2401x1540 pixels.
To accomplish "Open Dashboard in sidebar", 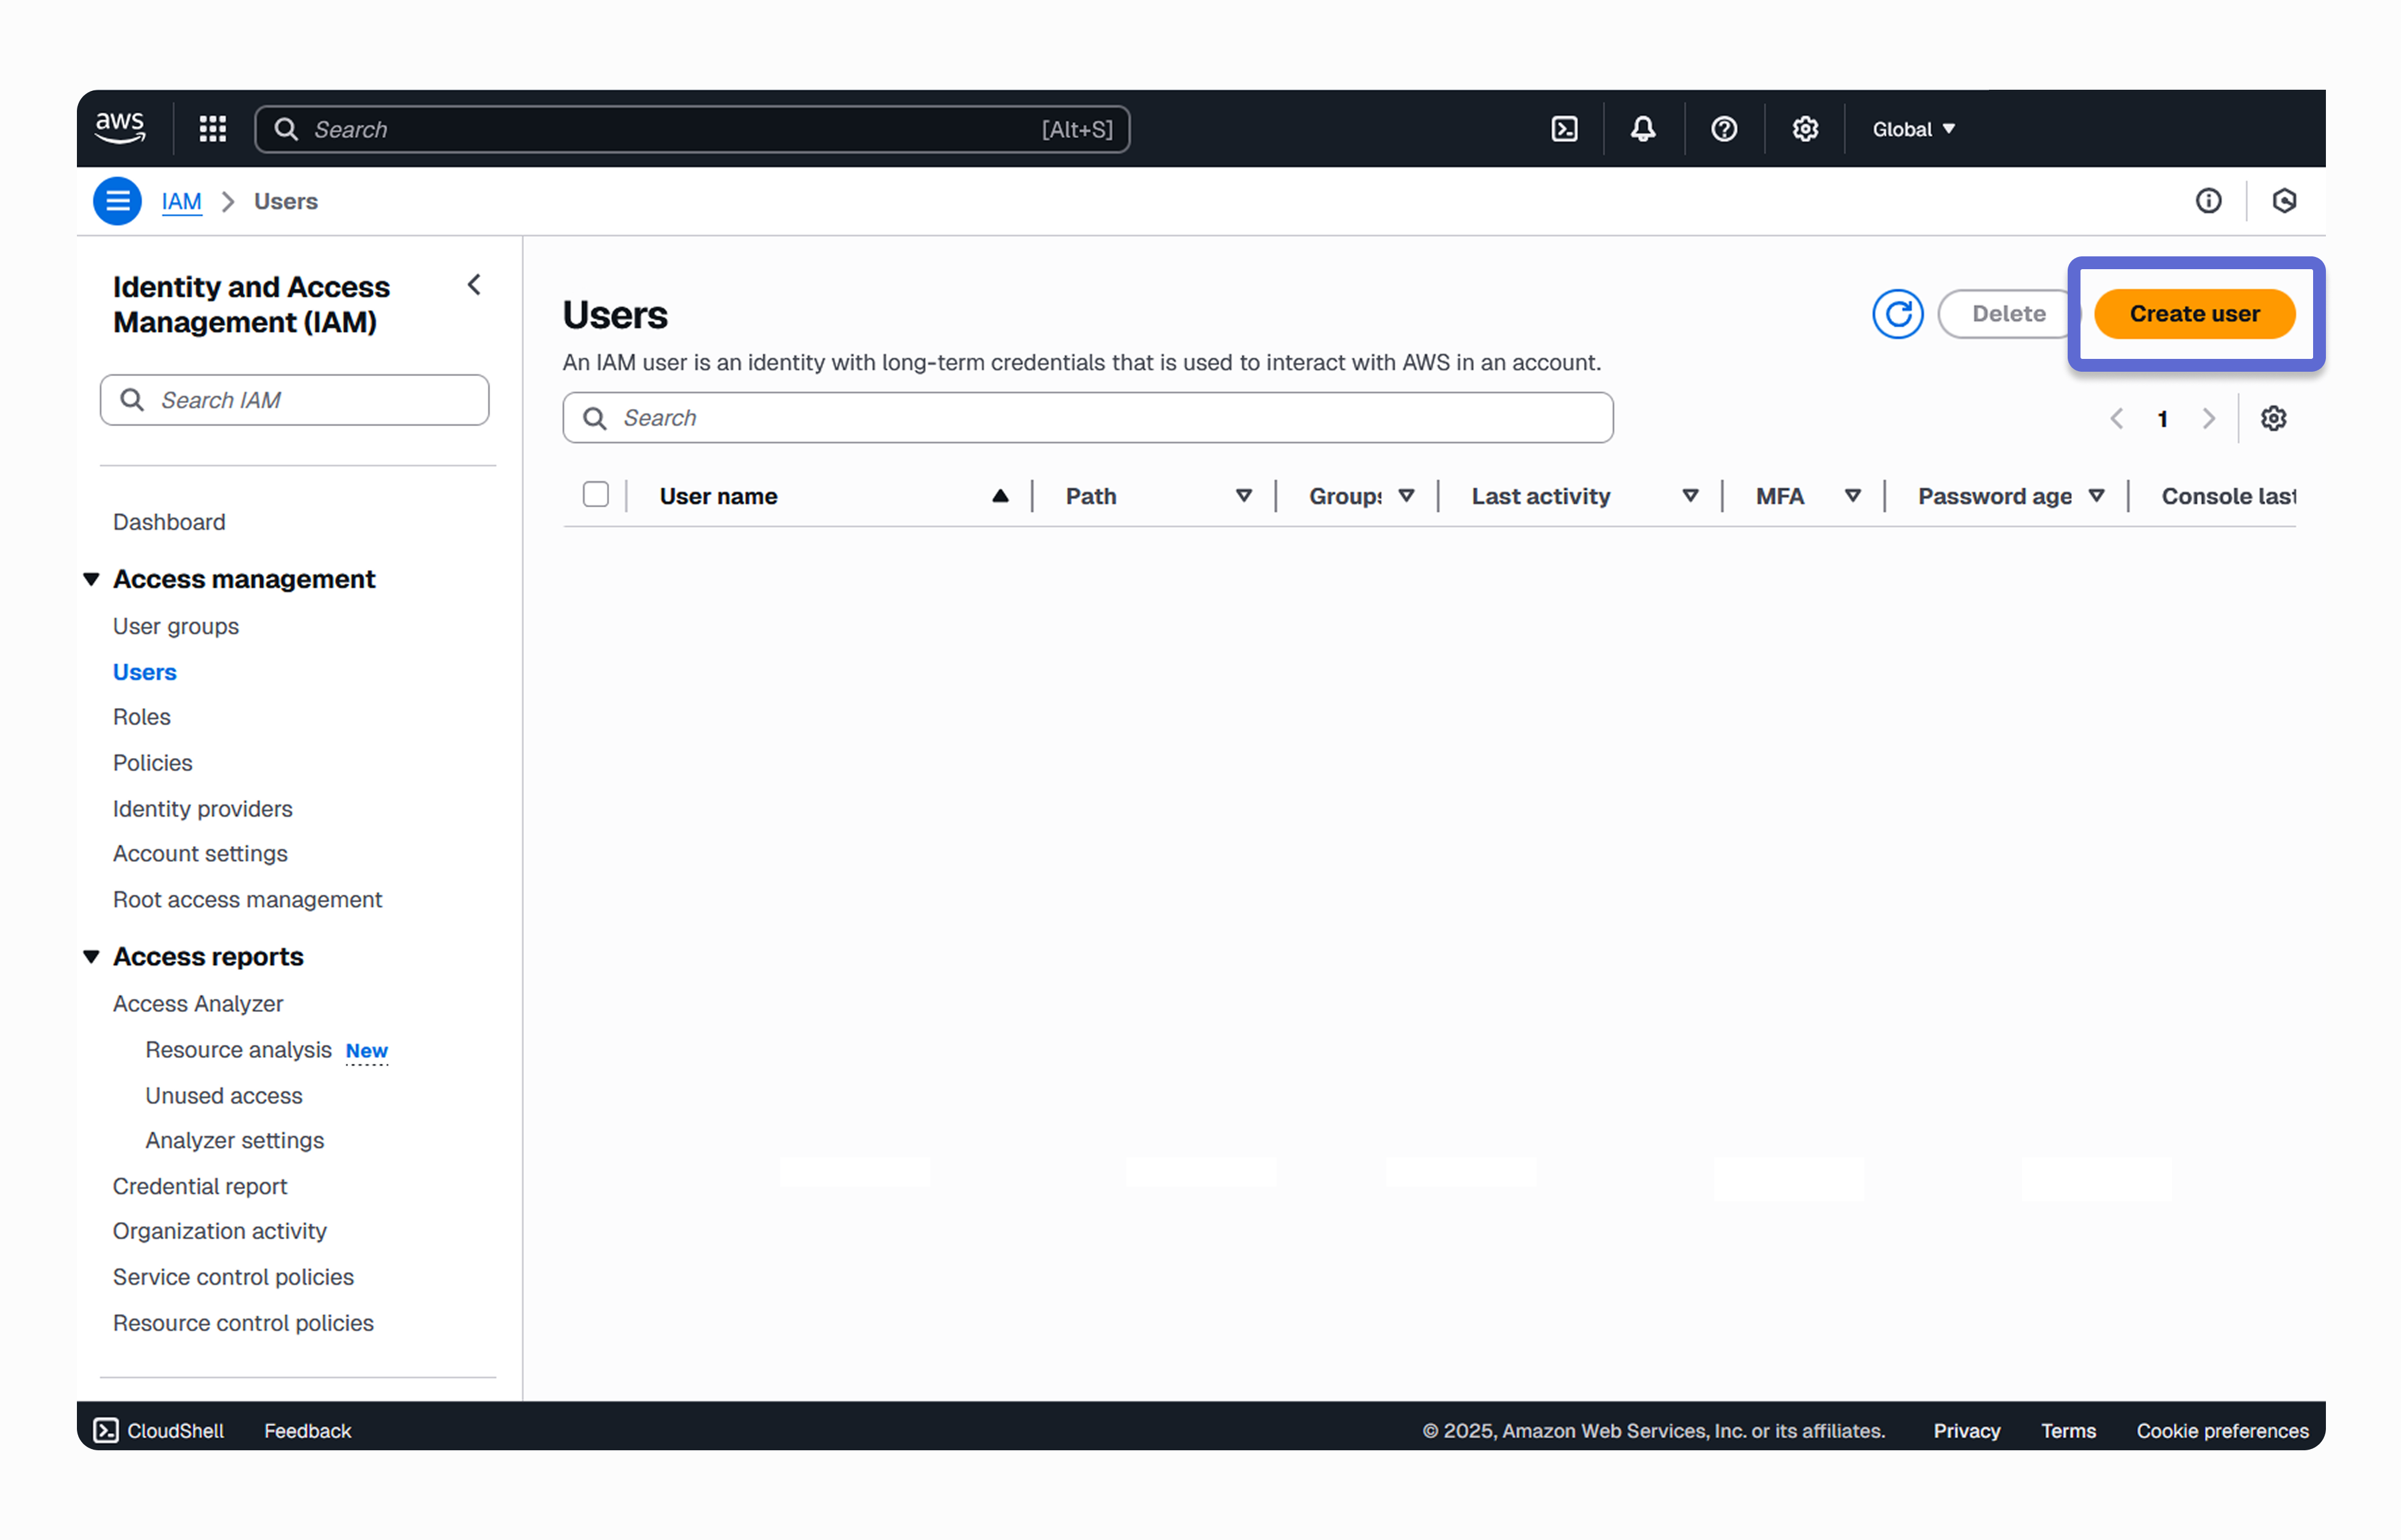I will click(169, 522).
